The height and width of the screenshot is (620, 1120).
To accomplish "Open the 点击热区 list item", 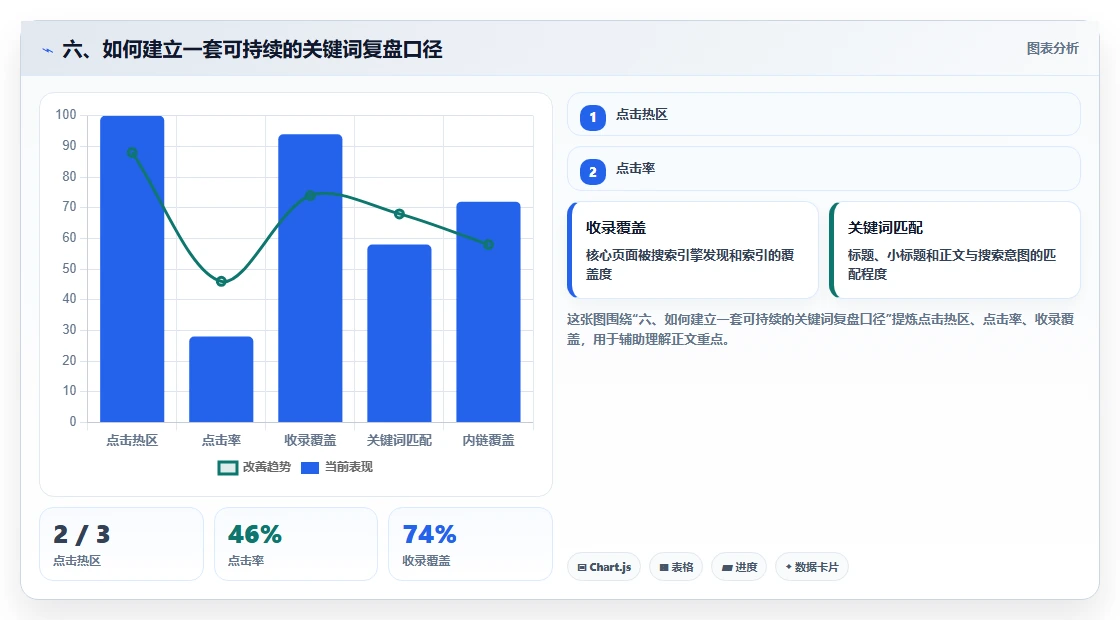I will point(824,114).
